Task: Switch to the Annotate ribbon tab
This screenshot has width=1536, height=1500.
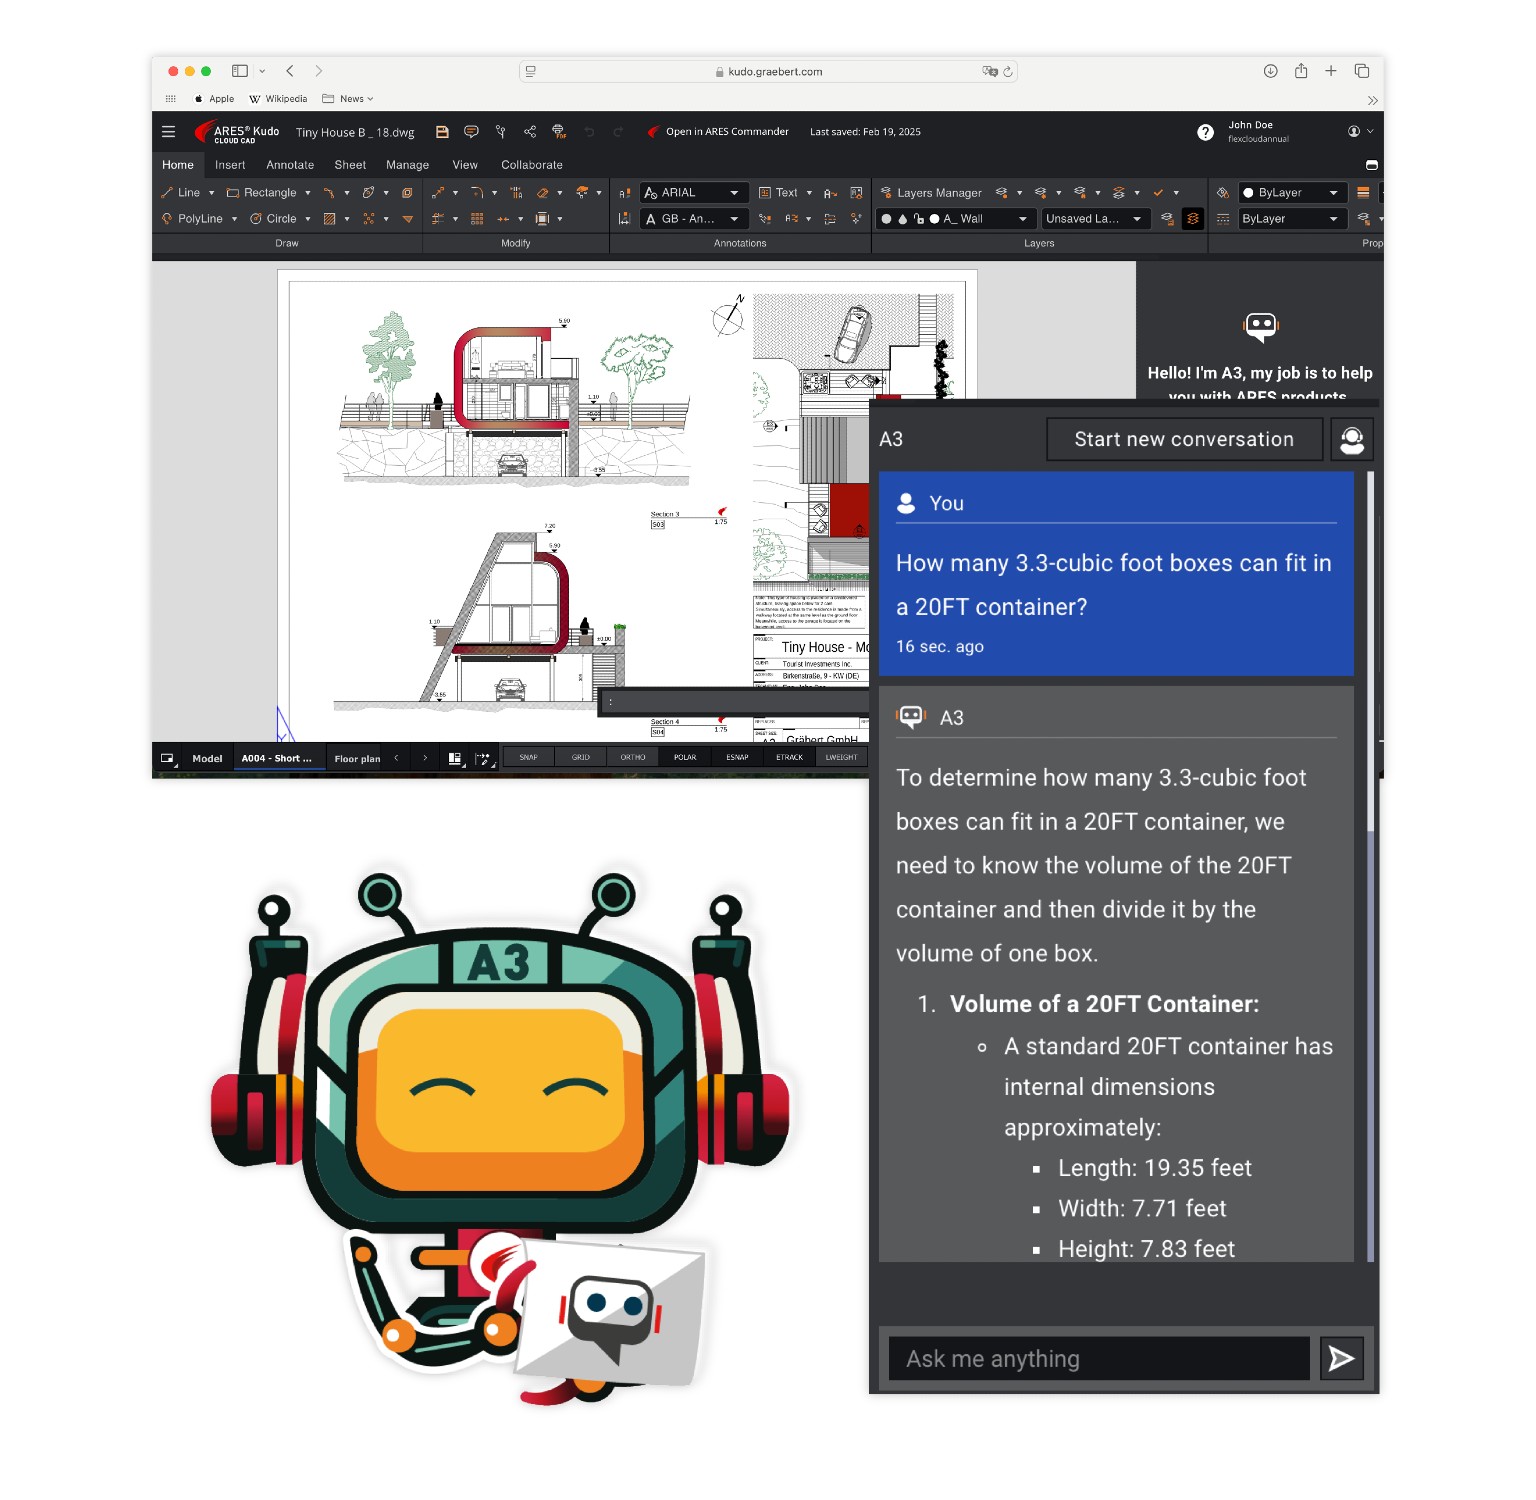Action: (x=290, y=165)
